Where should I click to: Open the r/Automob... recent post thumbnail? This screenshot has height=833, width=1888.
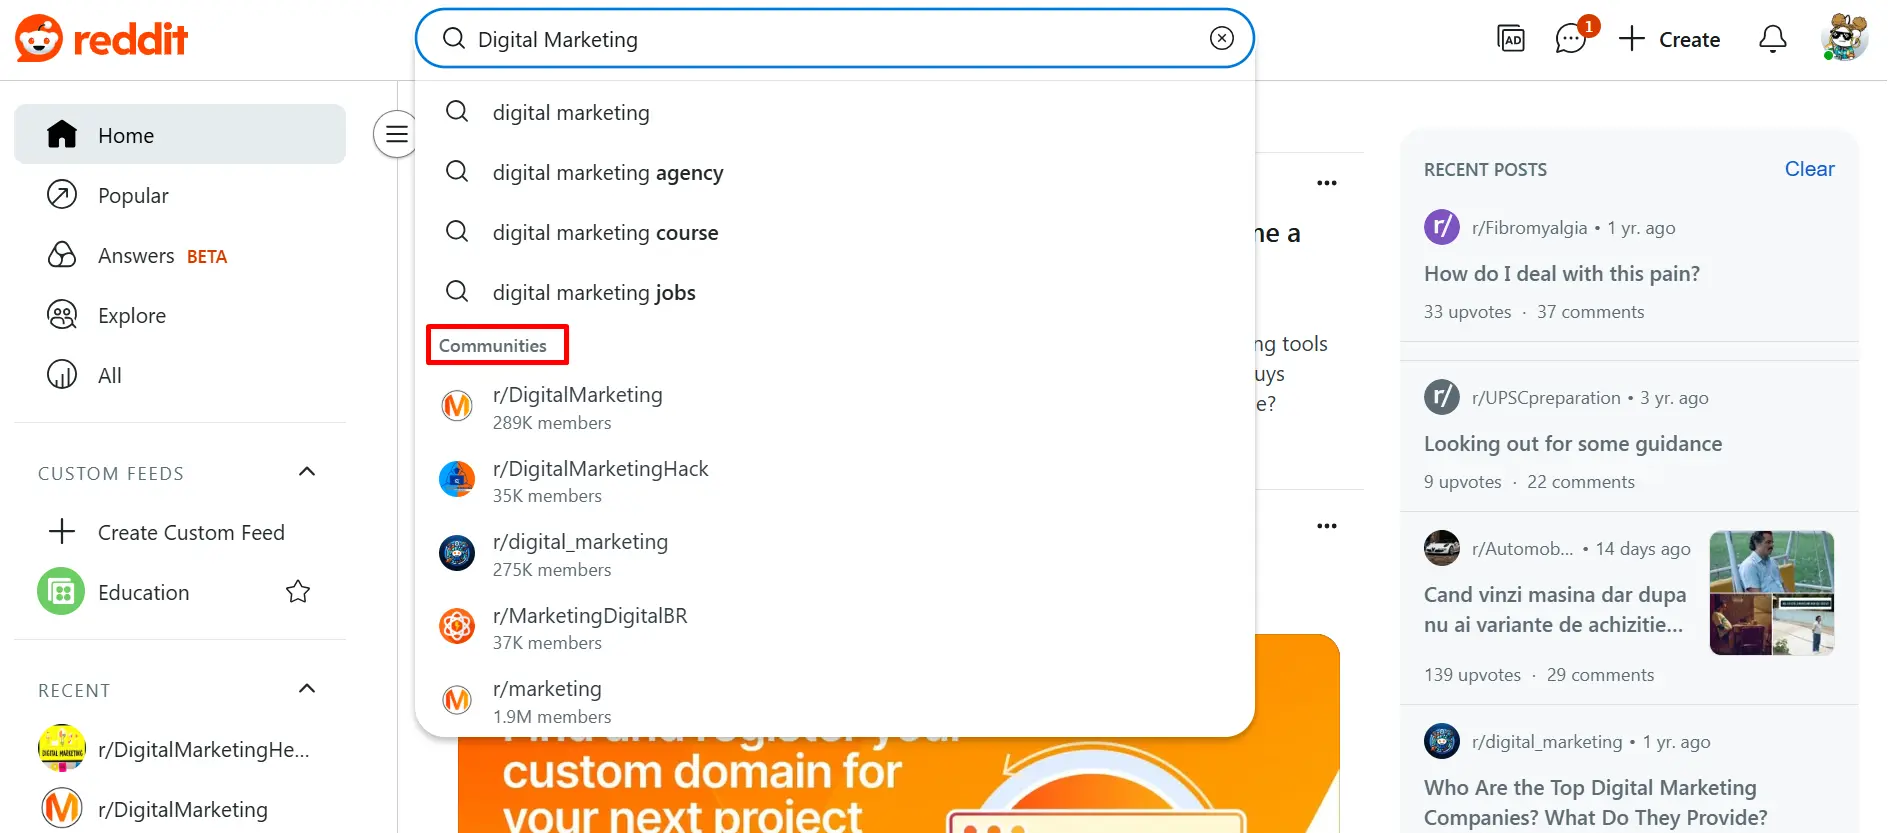coord(1771,593)
